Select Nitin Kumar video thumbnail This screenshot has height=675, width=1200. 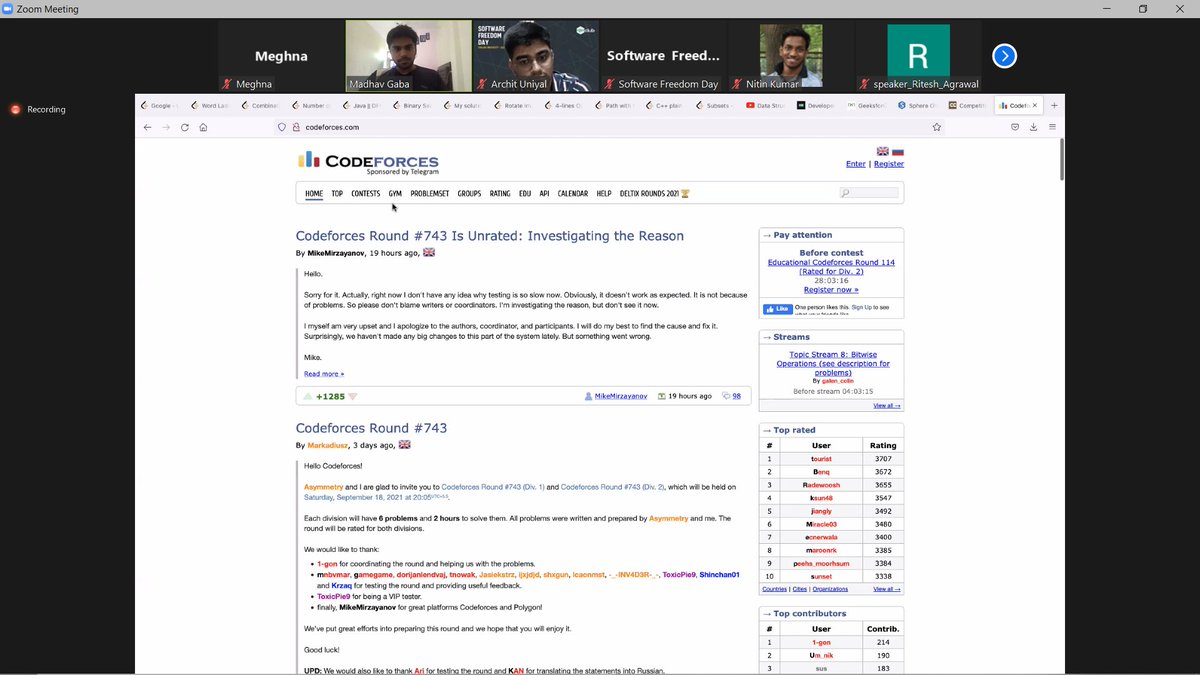[x=791, y=56]
